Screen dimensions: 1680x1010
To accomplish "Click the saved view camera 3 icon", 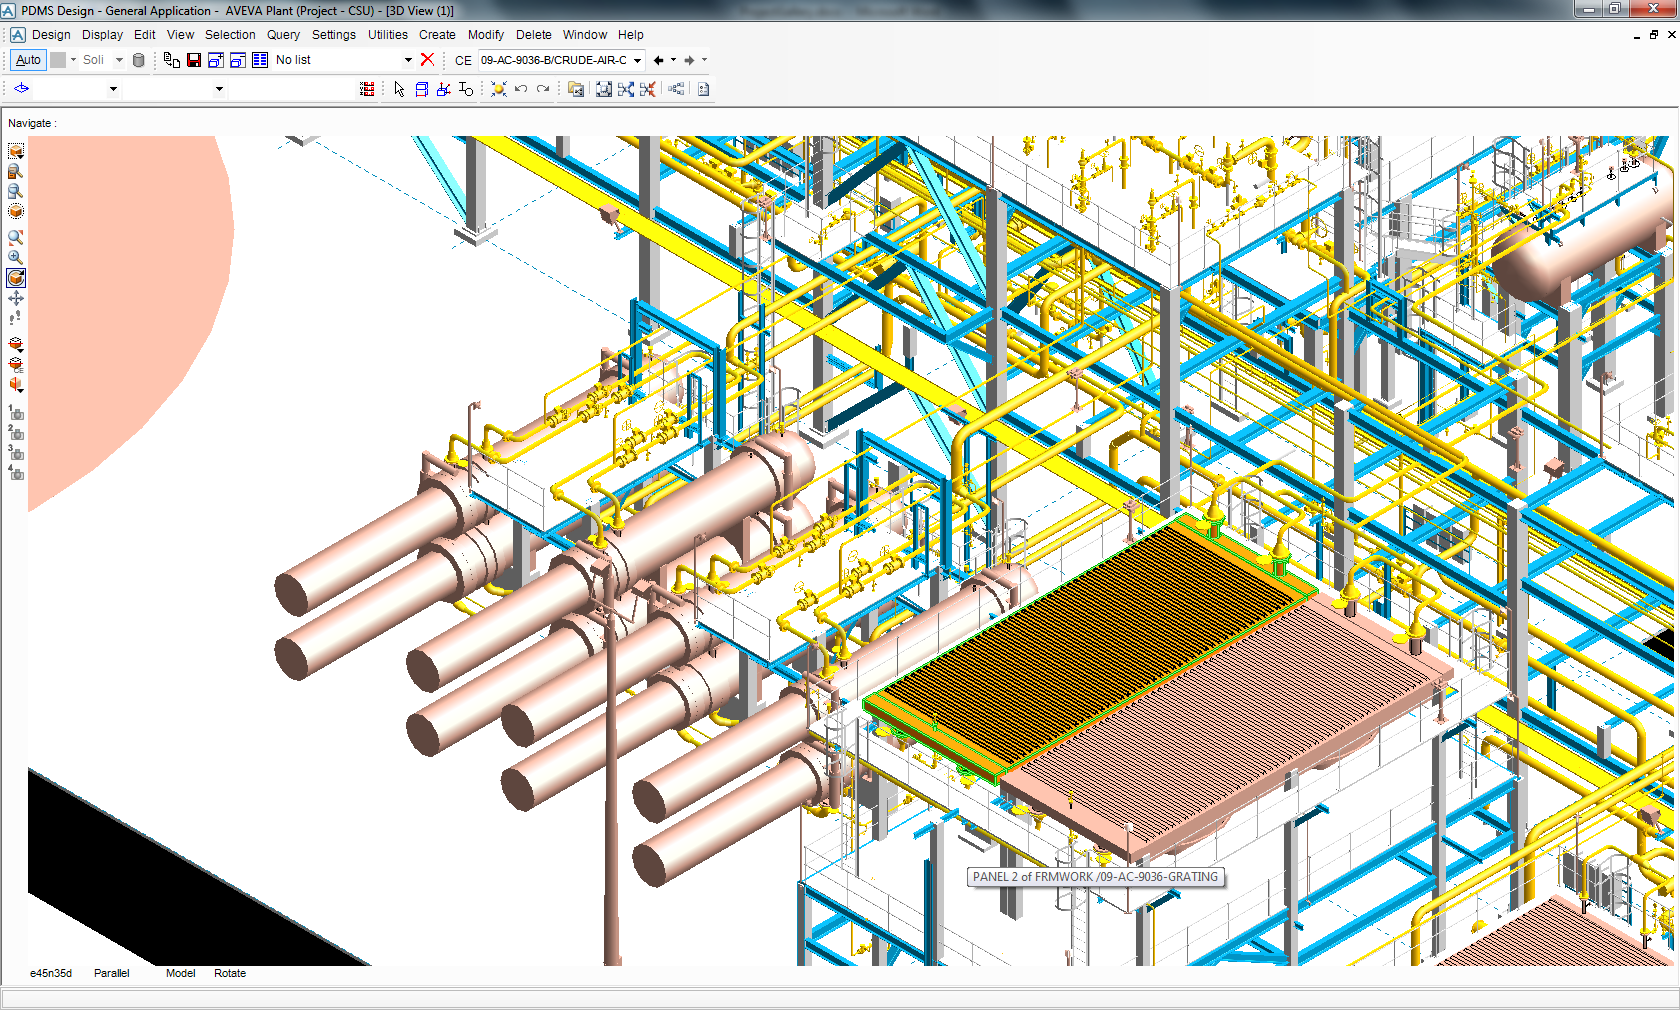I will click(x=16, y=452).
